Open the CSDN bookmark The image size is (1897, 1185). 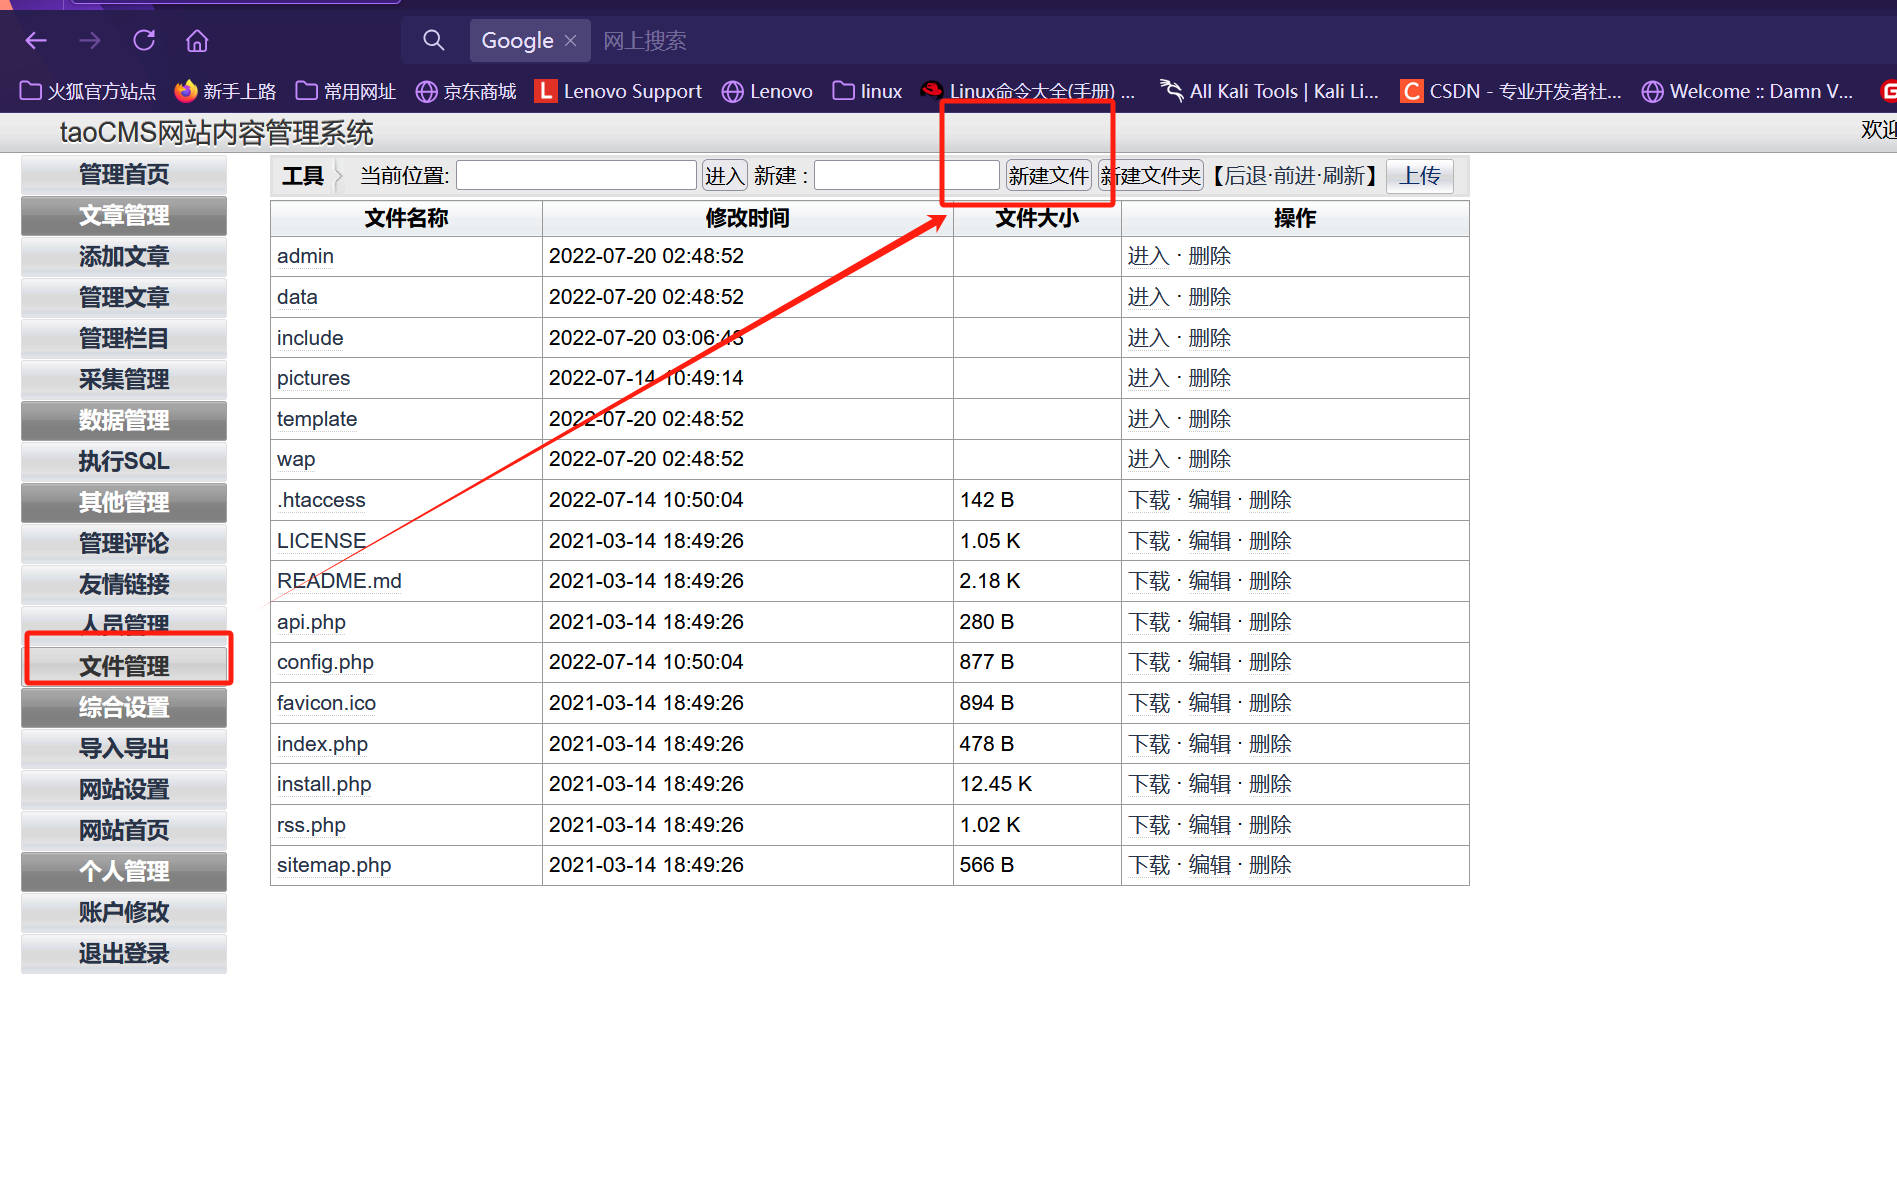[1511, 91]
